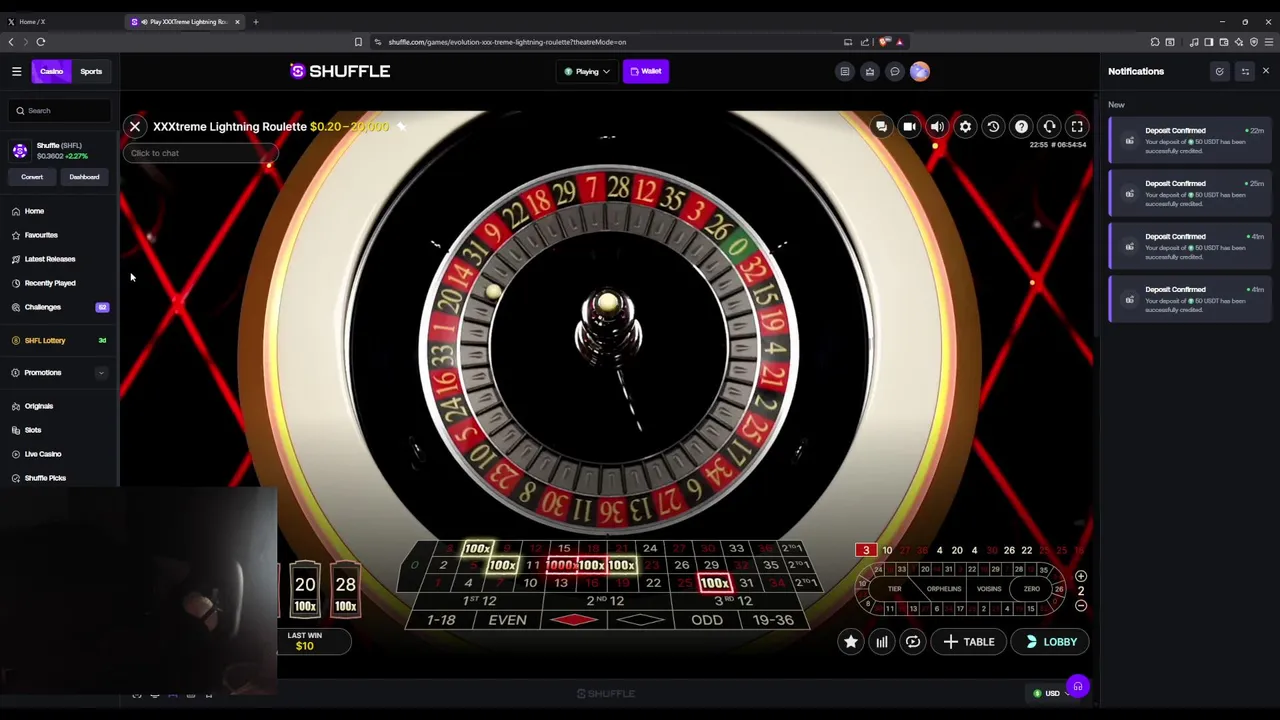Bet on the red diamond
The width and height of the screenshot is (1280, 720).
tap(574, 620)
